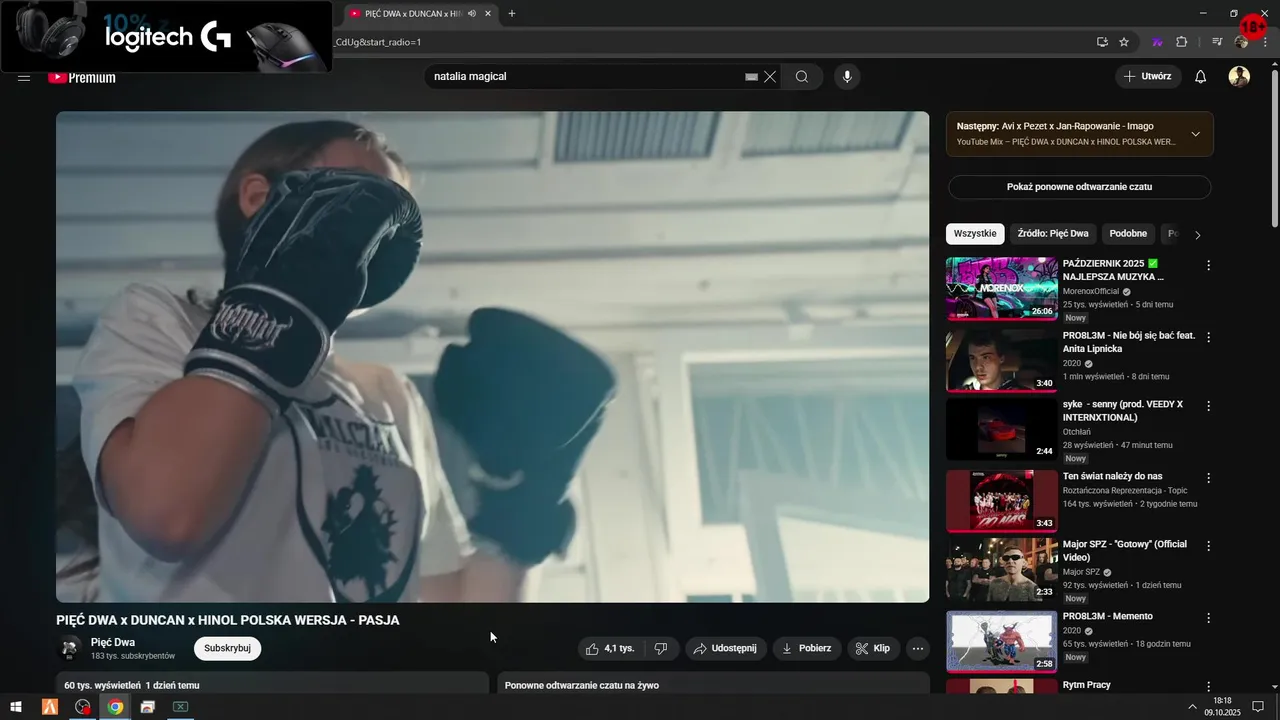Open the purple extension icon in the toolbar
This screenshot has width=1280, height=720.
pos(1157,42)
